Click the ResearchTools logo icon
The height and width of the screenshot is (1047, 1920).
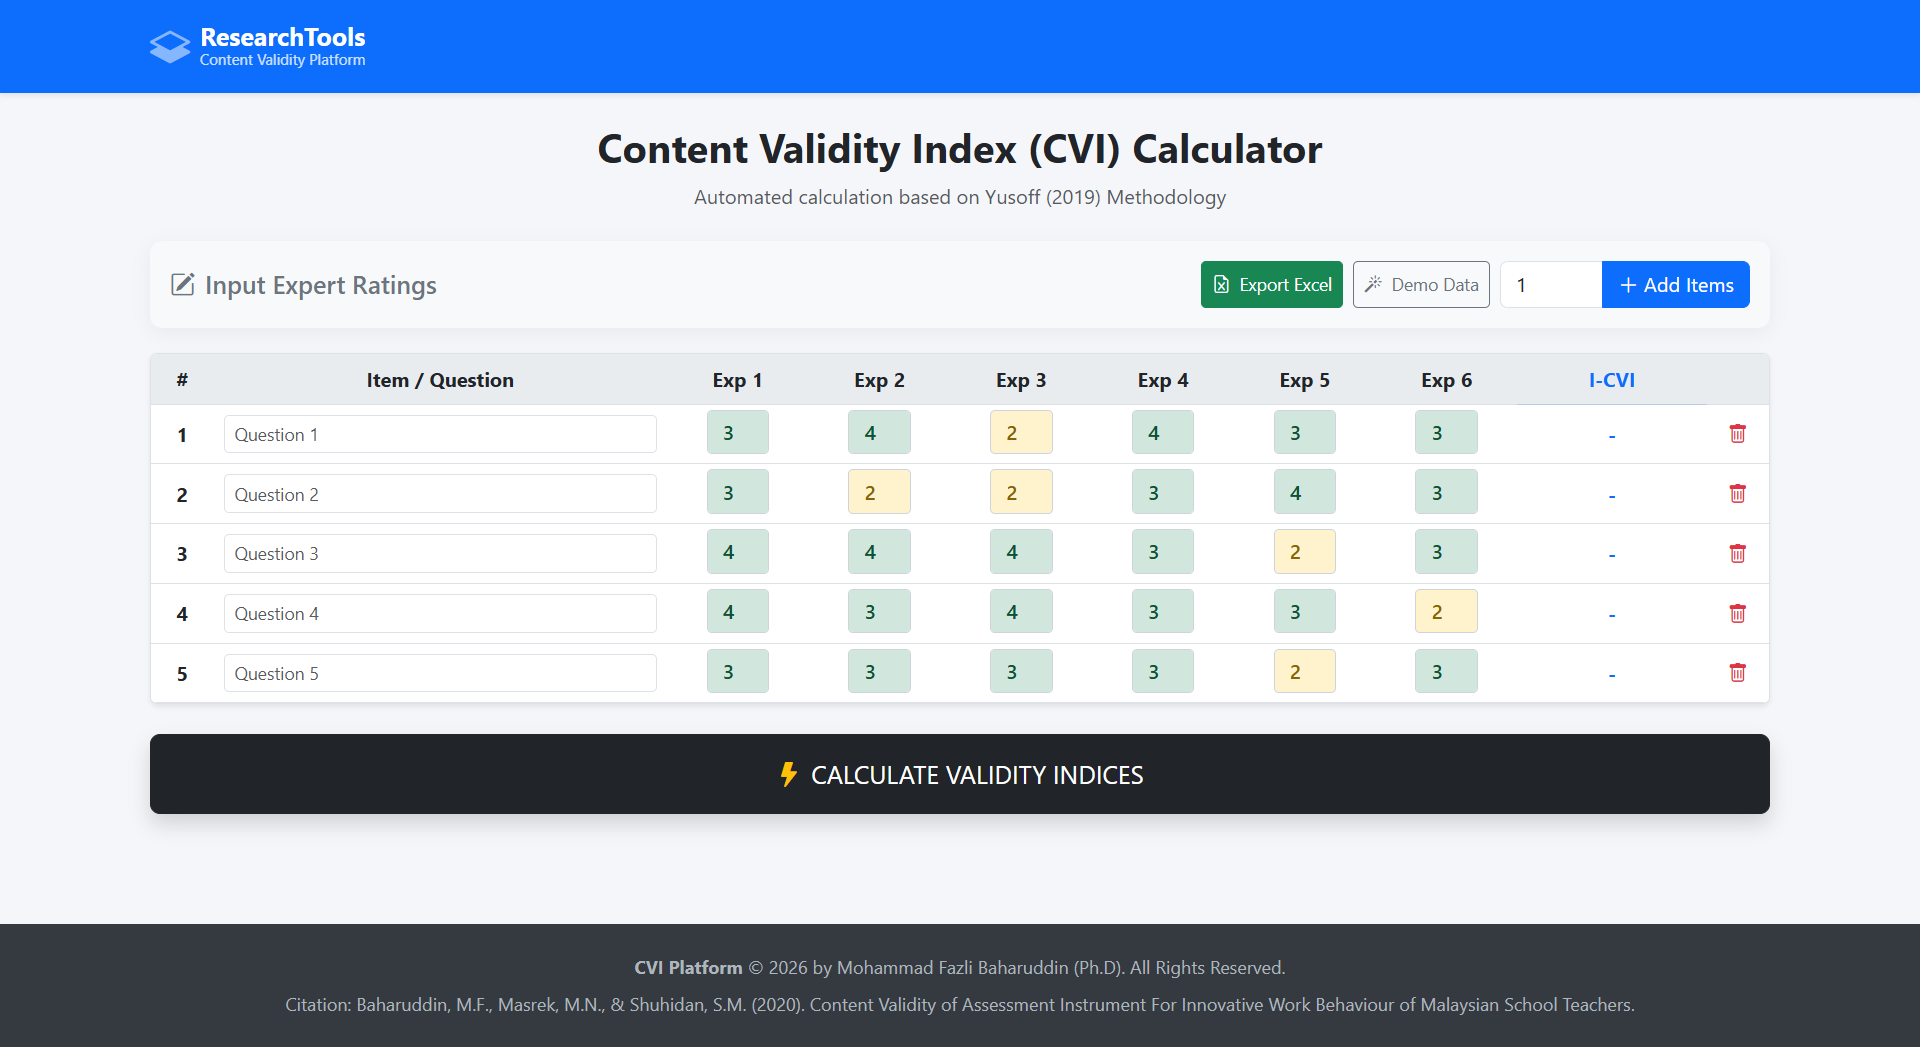[x=170, y=46]
